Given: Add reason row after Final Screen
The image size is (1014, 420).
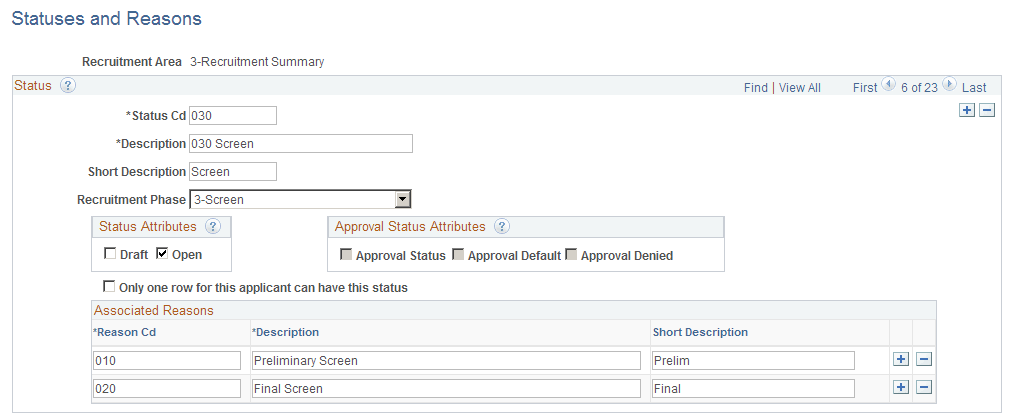Looking at the screenshot, I should click(x=901, y=387).
